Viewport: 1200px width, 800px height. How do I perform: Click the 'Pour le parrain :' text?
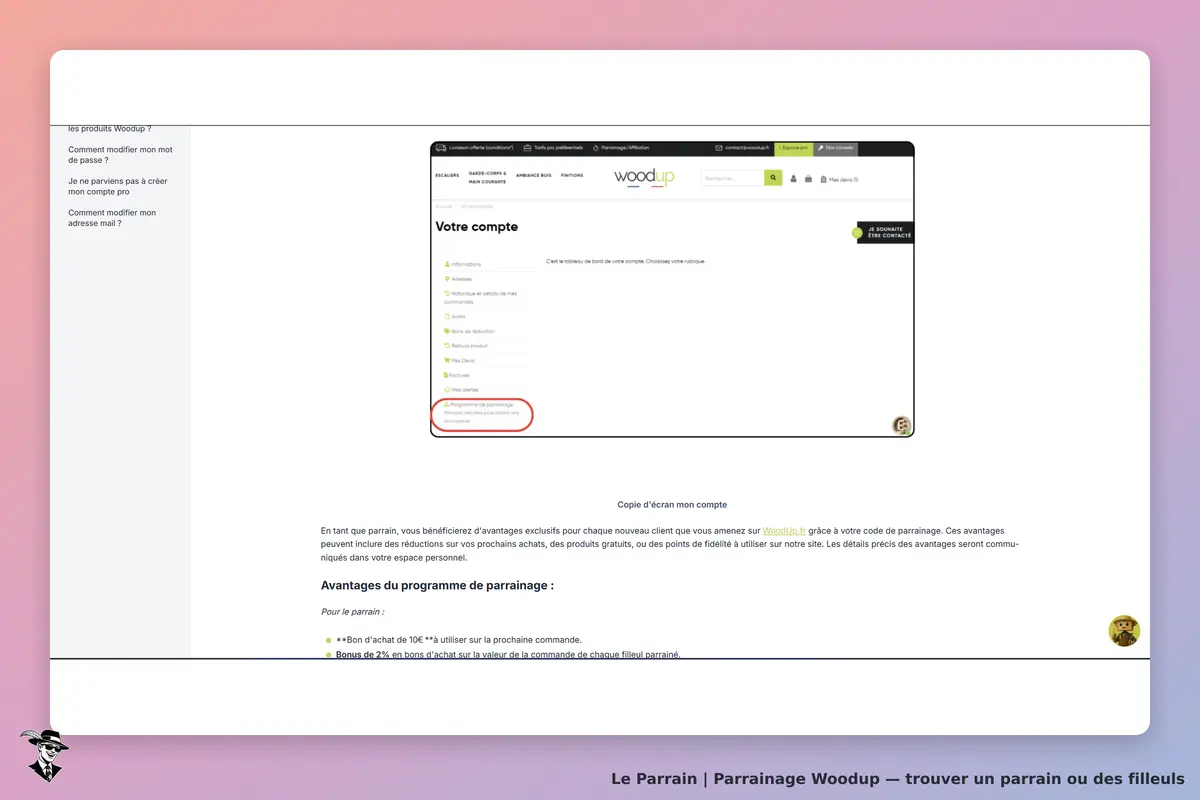tap(352, 611)
